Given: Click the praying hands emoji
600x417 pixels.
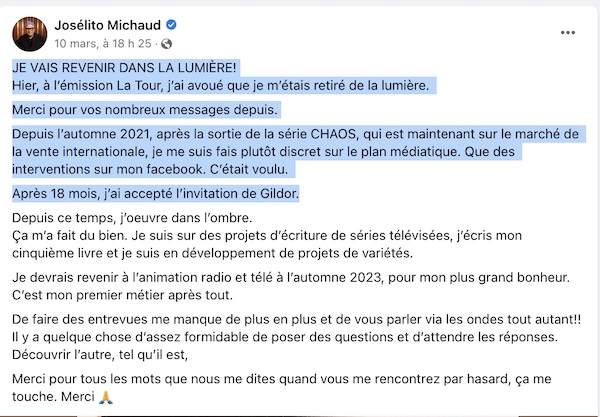Looking at the screenshot, I should 106,397.
